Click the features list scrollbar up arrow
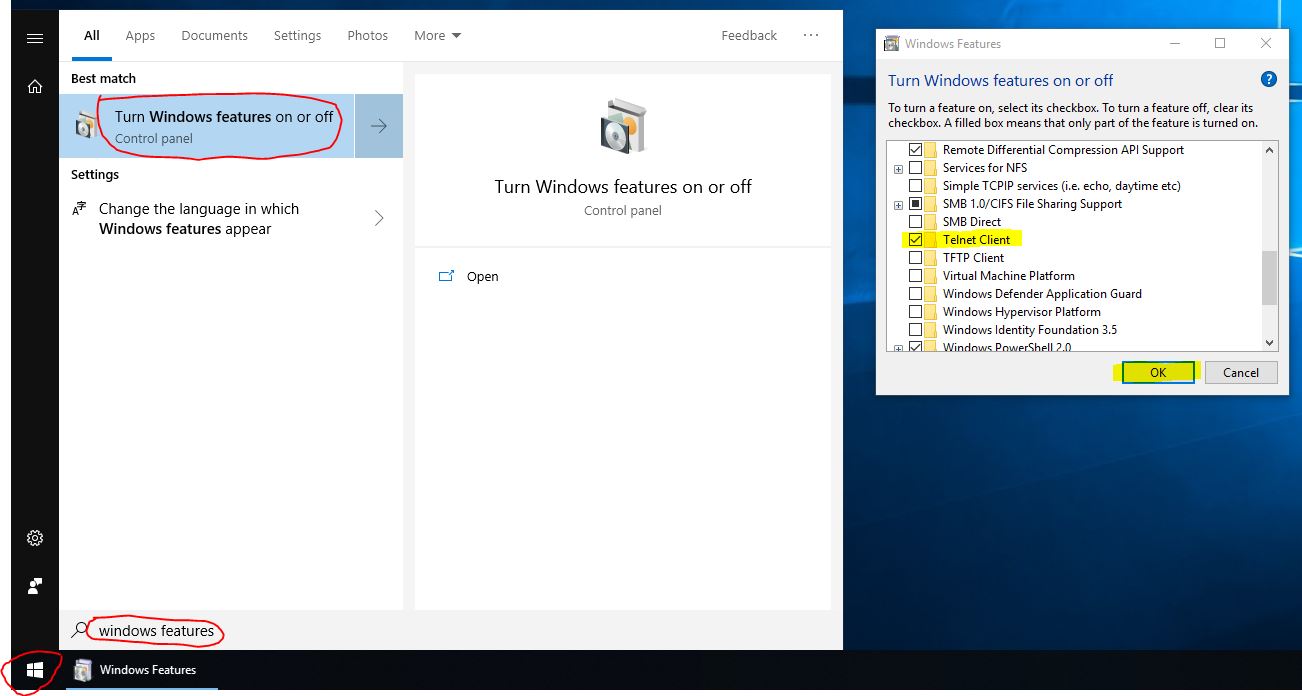The width and height of the screenshot is (1302, 696). tap(1270, 150)
